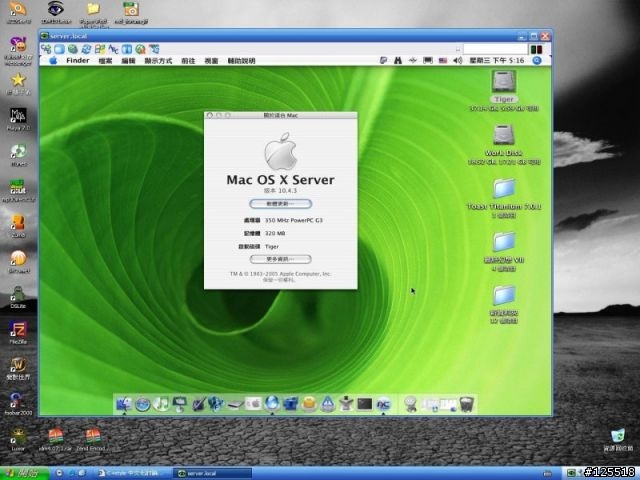Click the warning triangle icon in the Dock
Viewport: 640px width, 480px height.
click(x=328, y=404)
